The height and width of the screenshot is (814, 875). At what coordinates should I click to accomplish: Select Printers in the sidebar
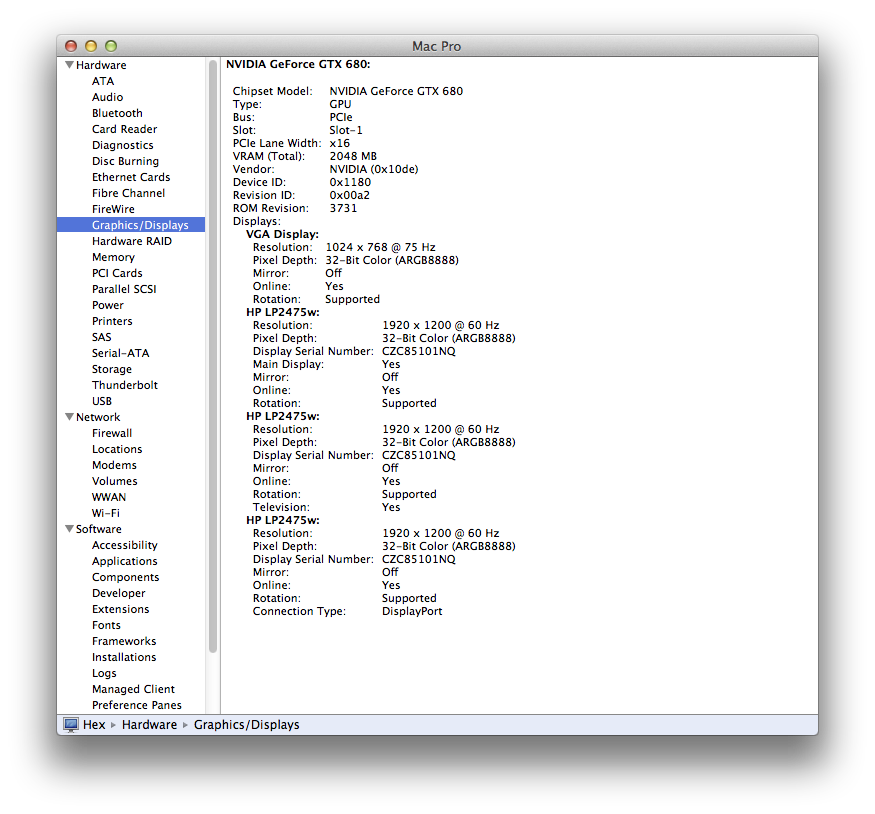pyautogui.click(x=112, y=321)
